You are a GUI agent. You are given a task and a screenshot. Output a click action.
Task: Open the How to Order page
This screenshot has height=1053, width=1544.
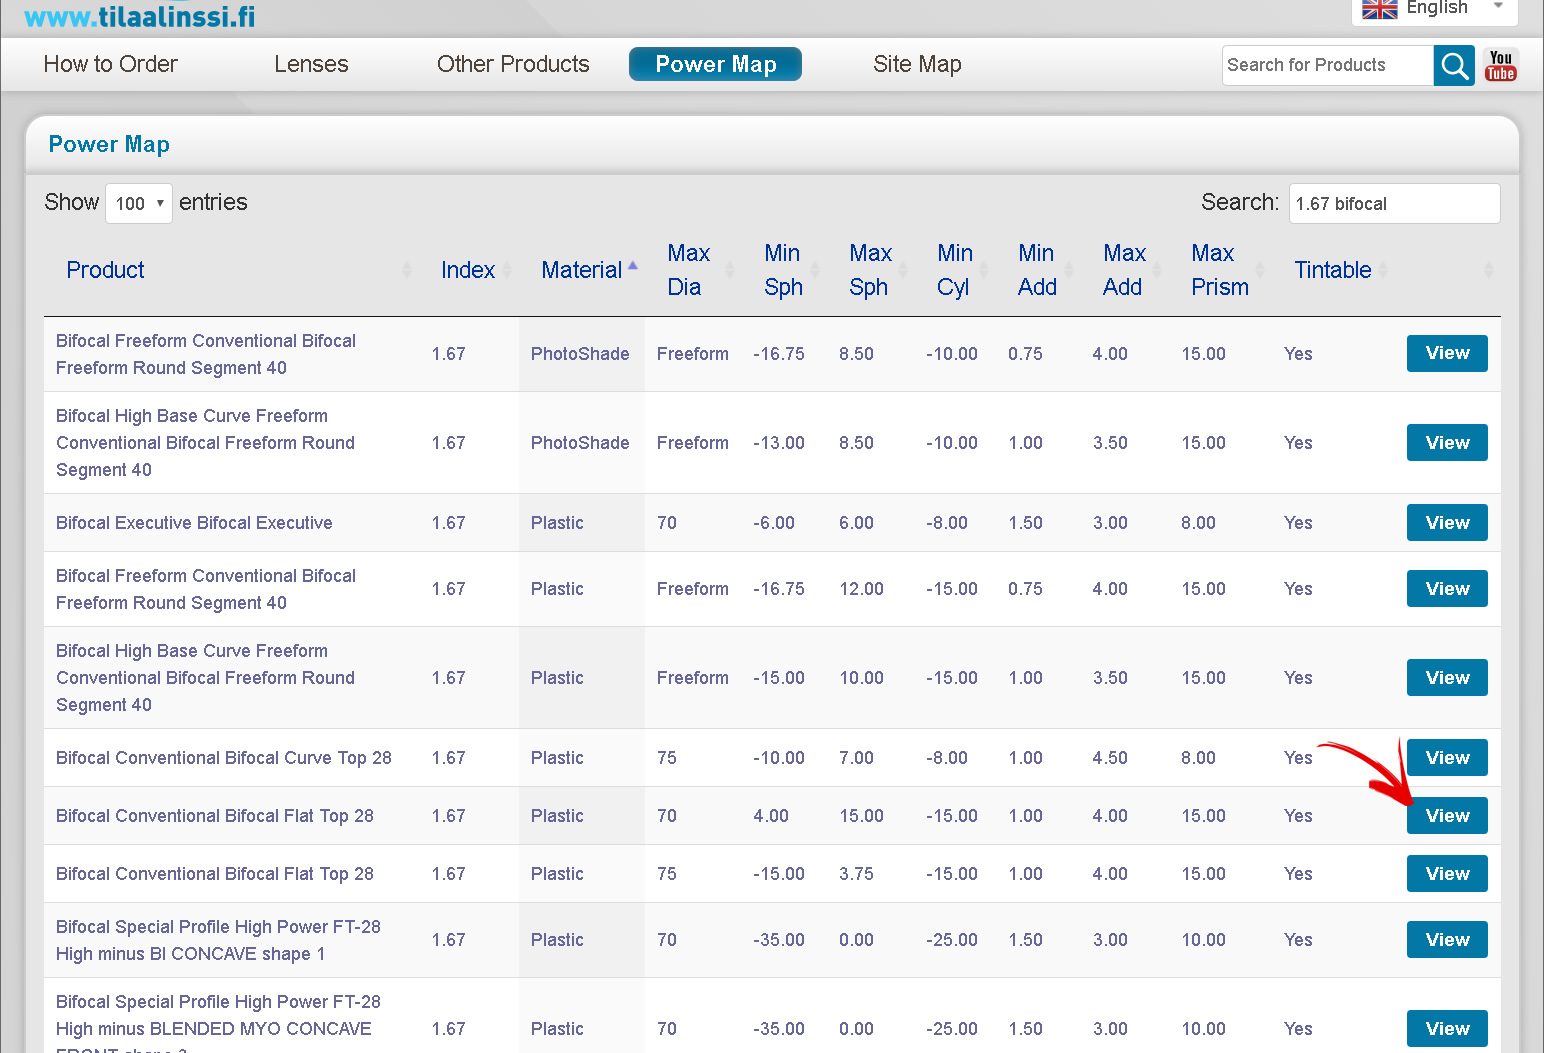(111, 65)
